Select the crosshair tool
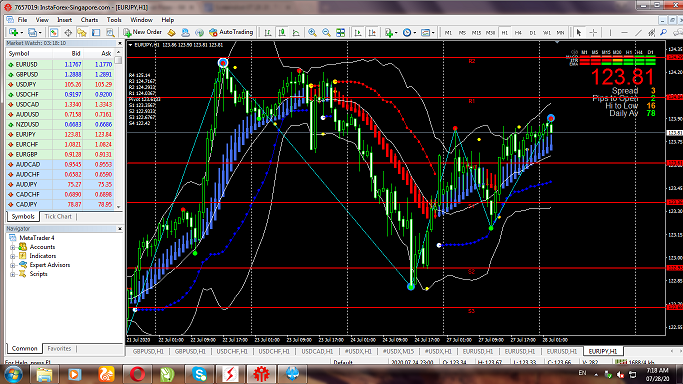Viewport: 683px width, 384px height. click(593, 33)
